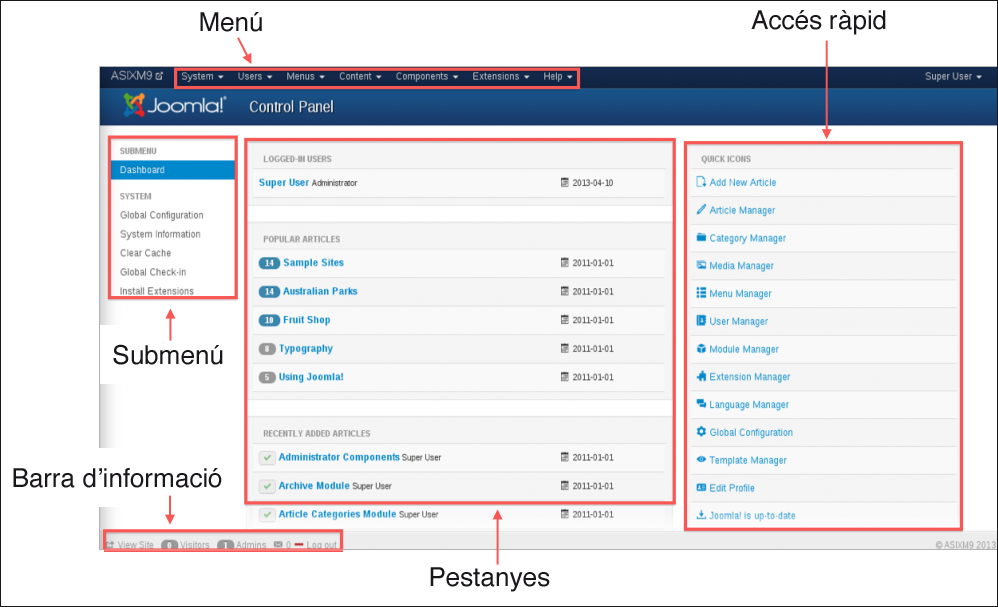This screenshot has width=998, height=607.
Task: Choose Global Check-in in submenu
Action: click(x=153, y=272)
